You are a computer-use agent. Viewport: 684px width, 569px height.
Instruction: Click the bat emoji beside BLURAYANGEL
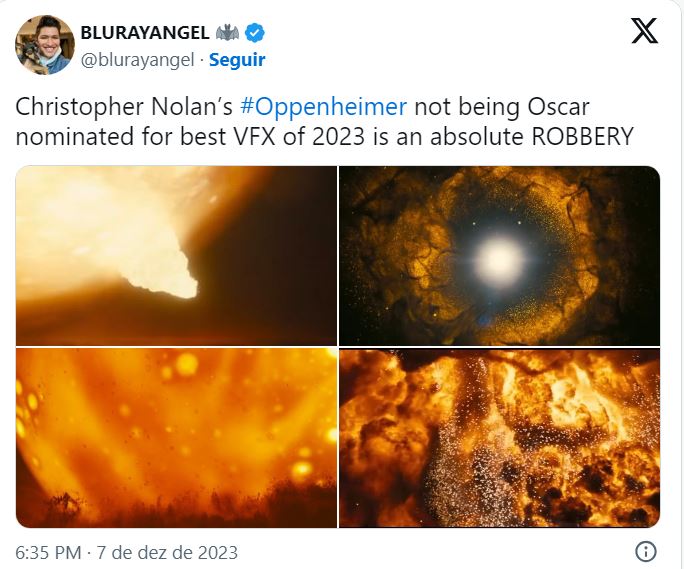228,33
